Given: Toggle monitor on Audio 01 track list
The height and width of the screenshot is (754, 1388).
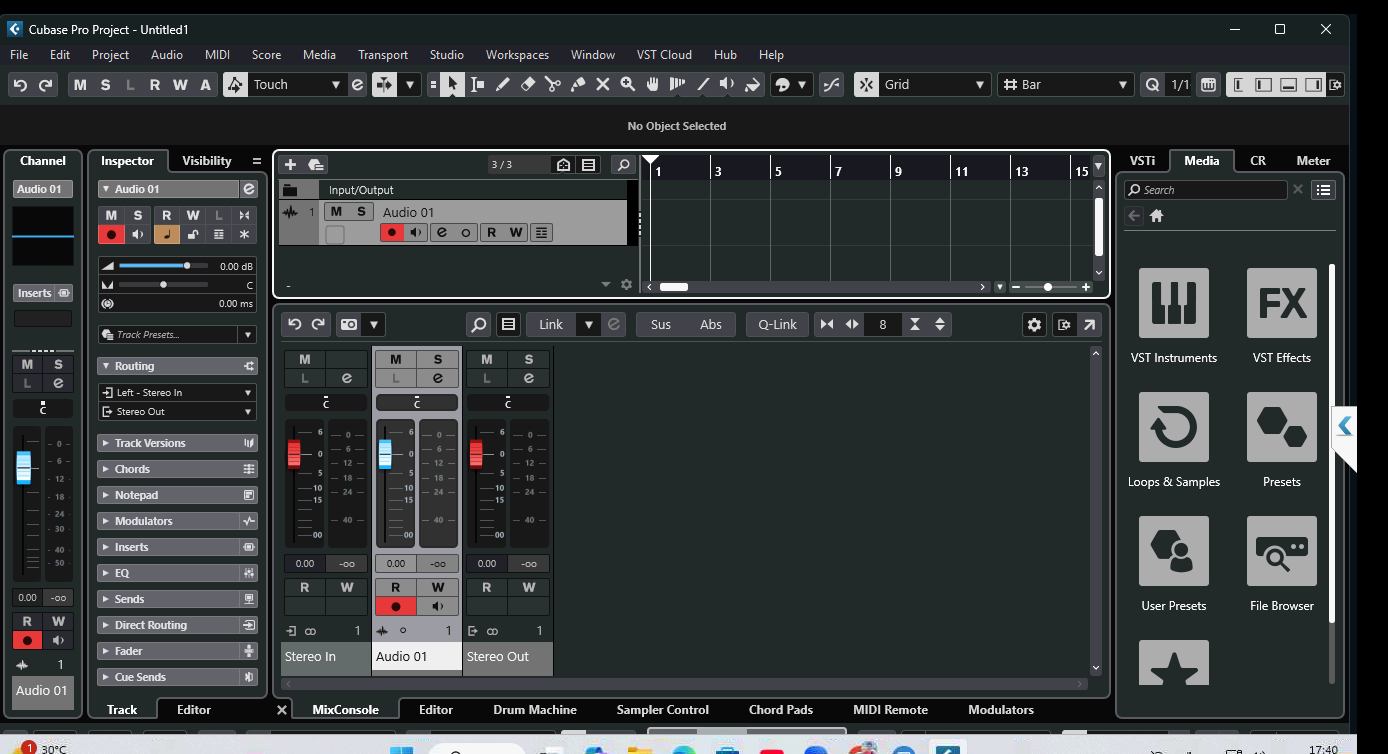Looking at the screenshot, I should point(416,233).
